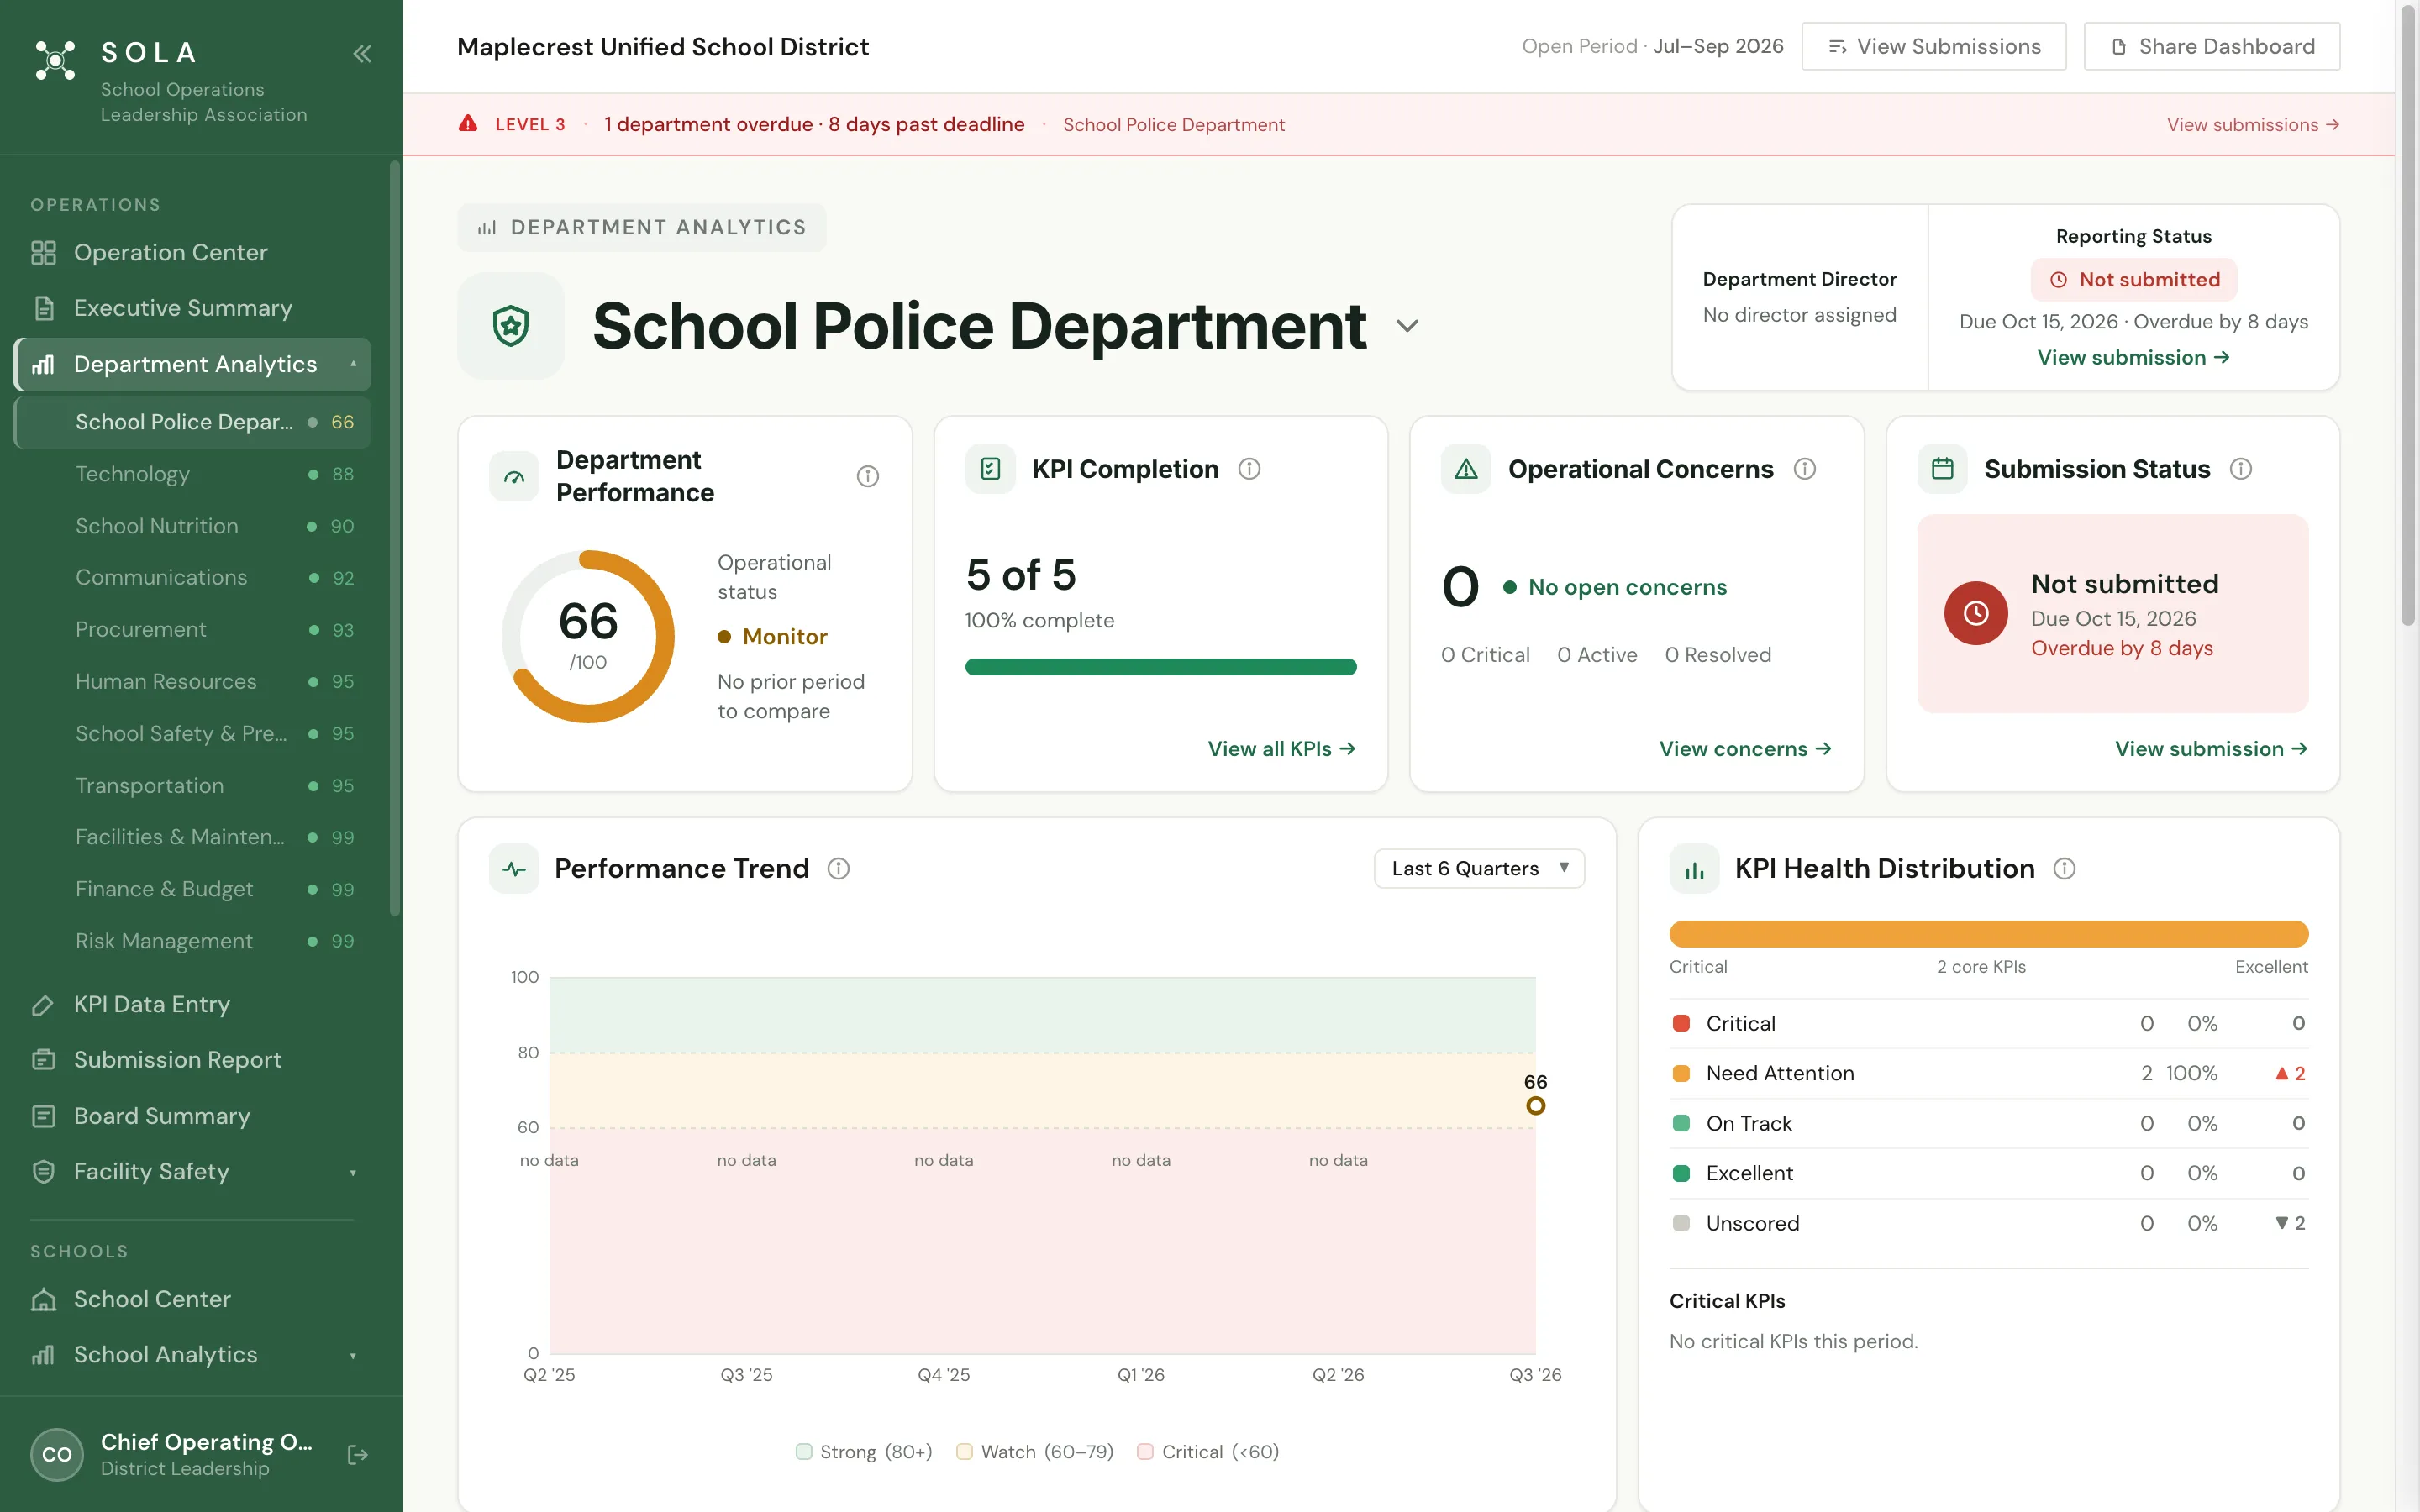Click the orange KPI Health Distribution bar
Image resolution: width=2420 pixels, height=1512 pixels.
[1988, 934]
